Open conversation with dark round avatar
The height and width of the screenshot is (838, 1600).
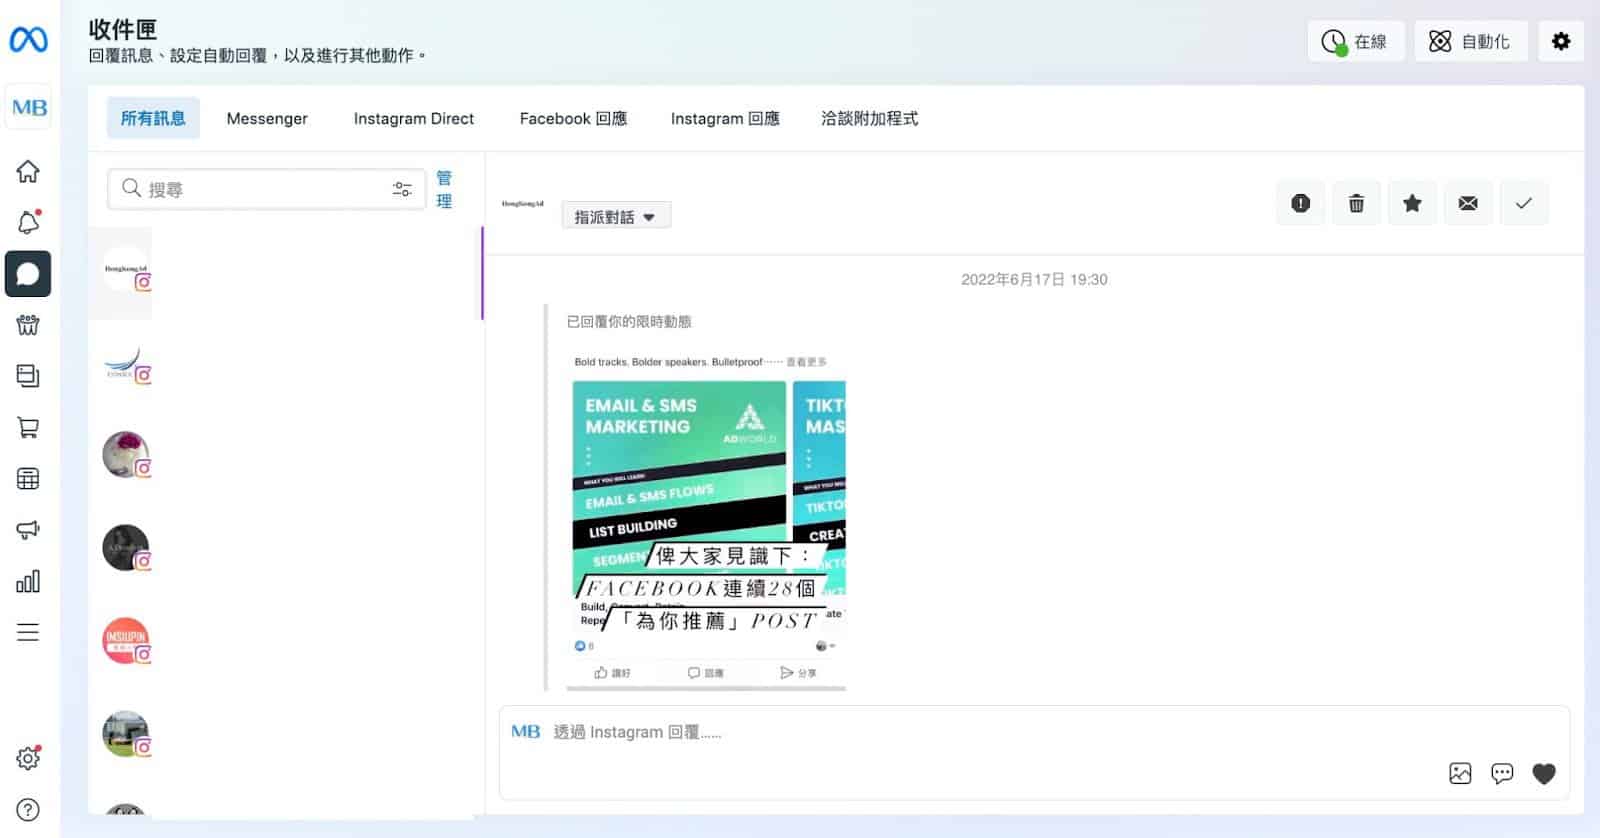click(x=127, y=548)
